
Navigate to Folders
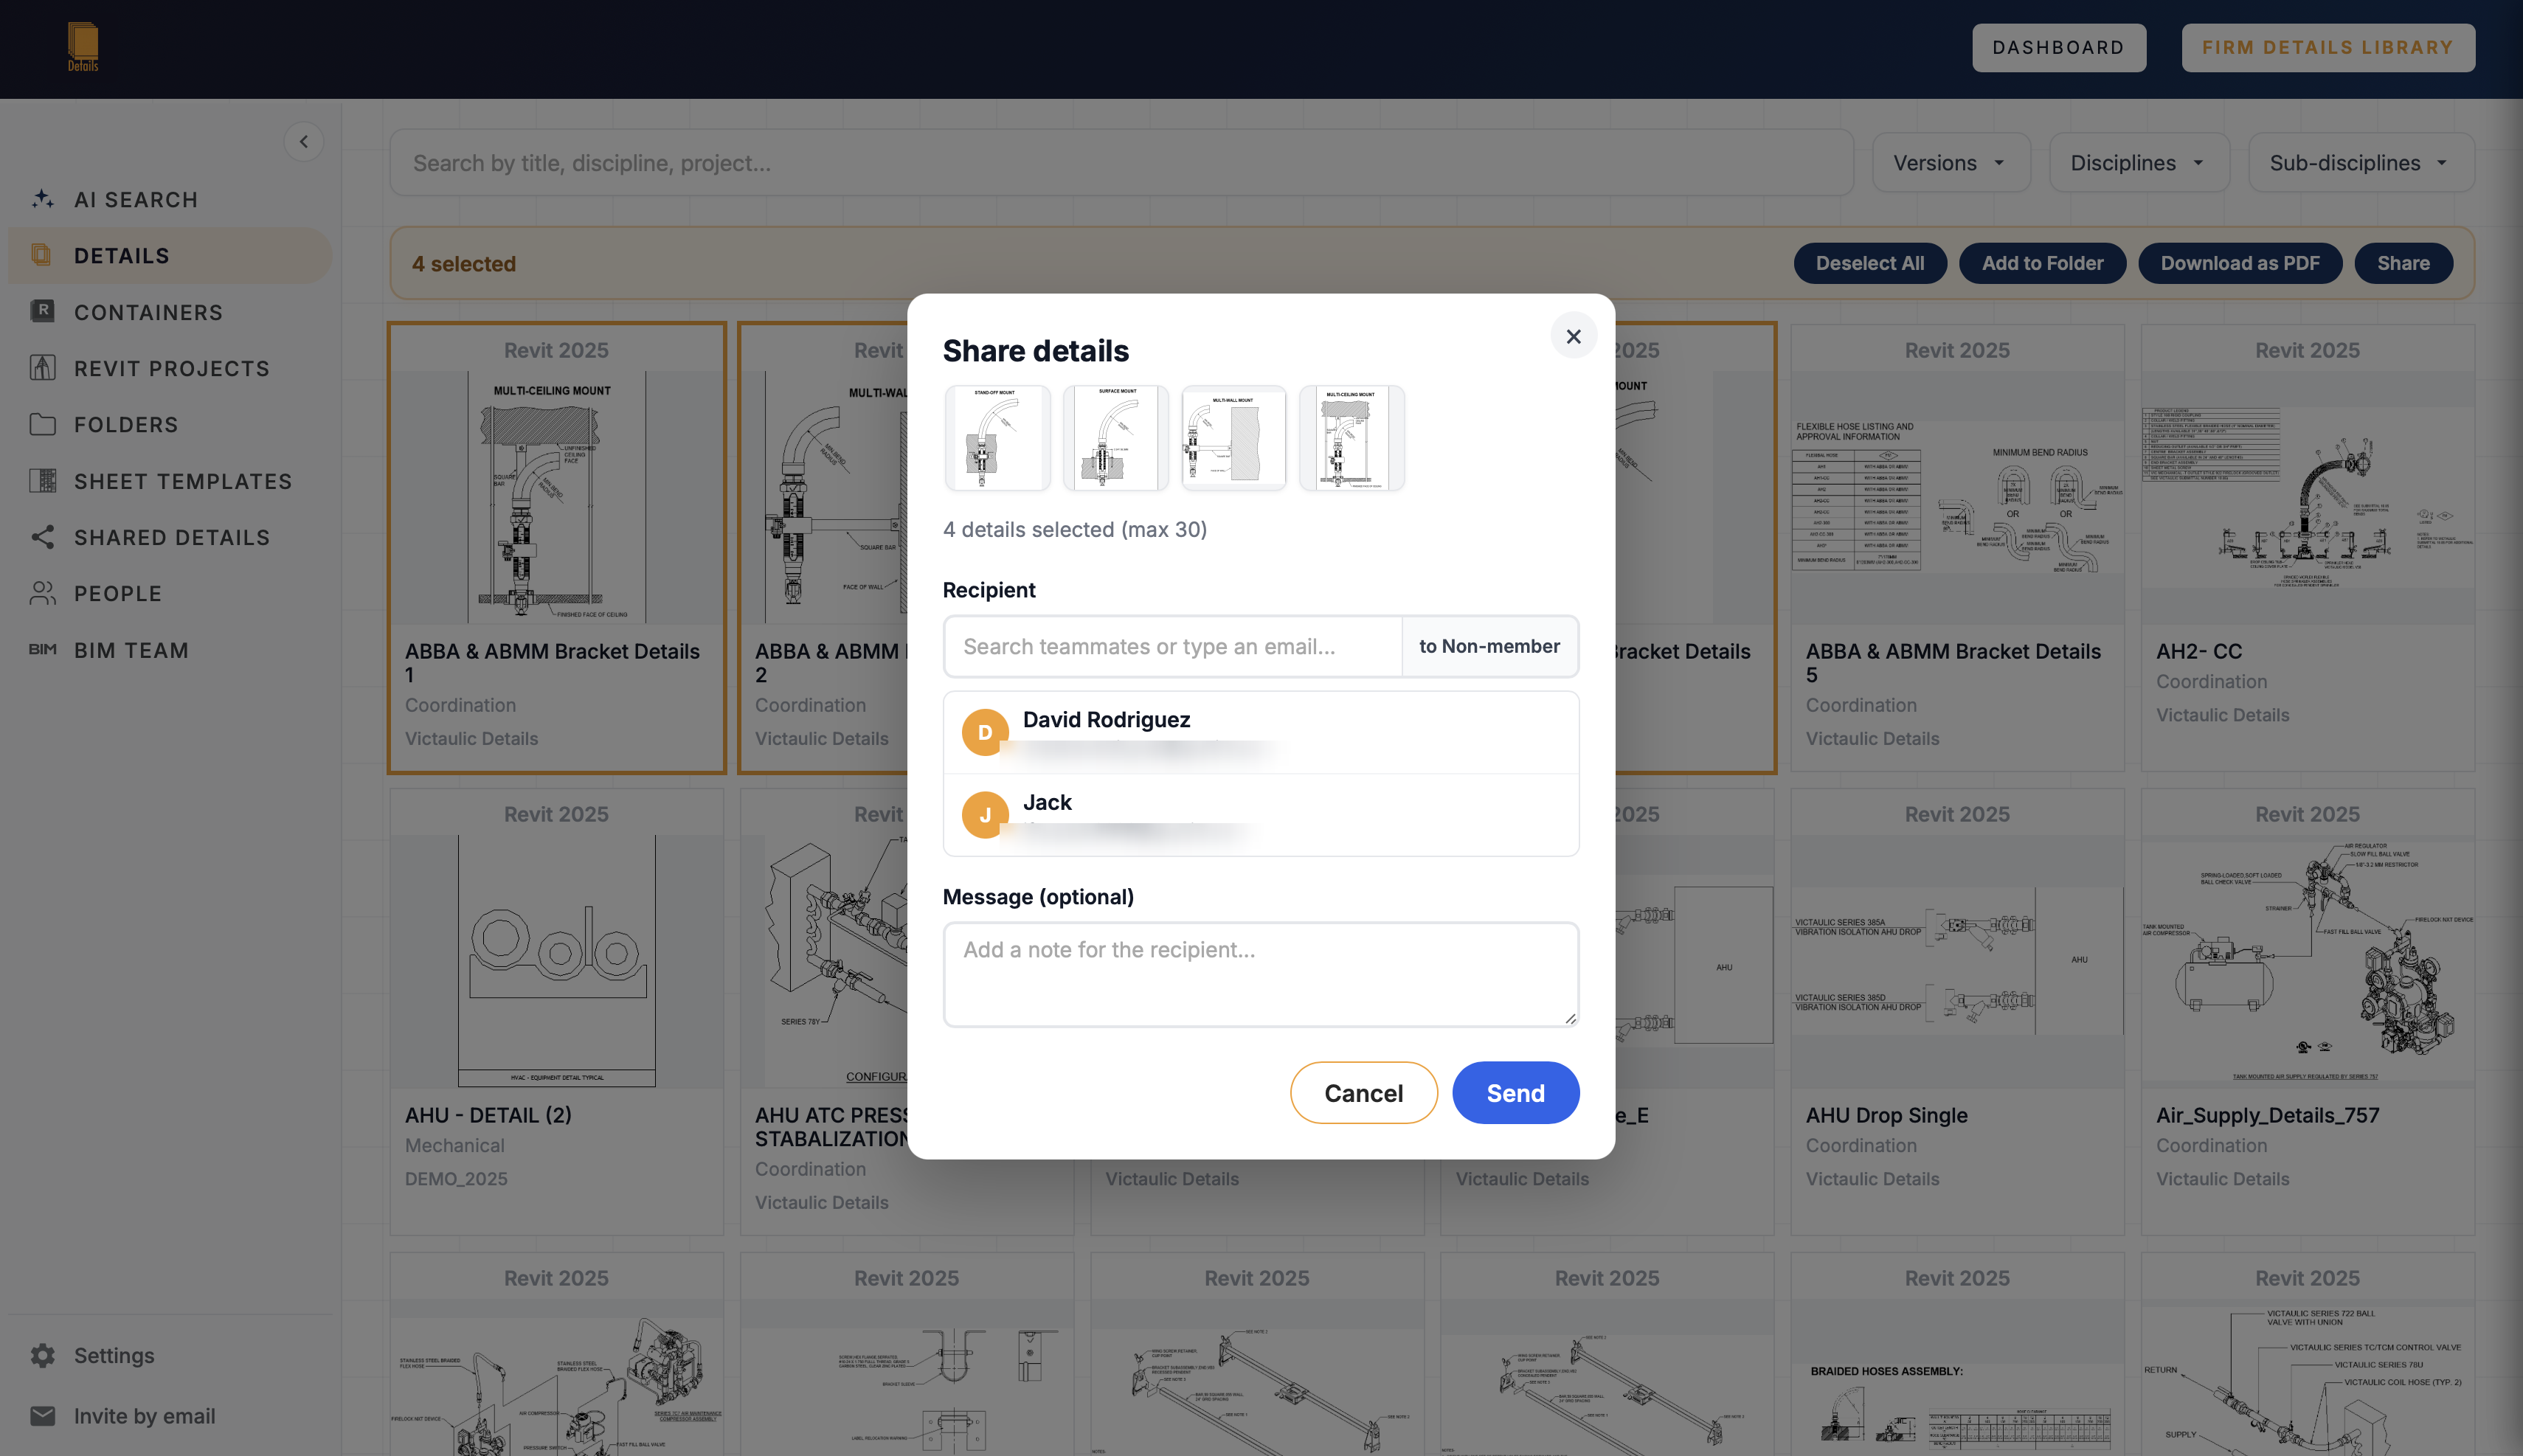pos(170,424)
